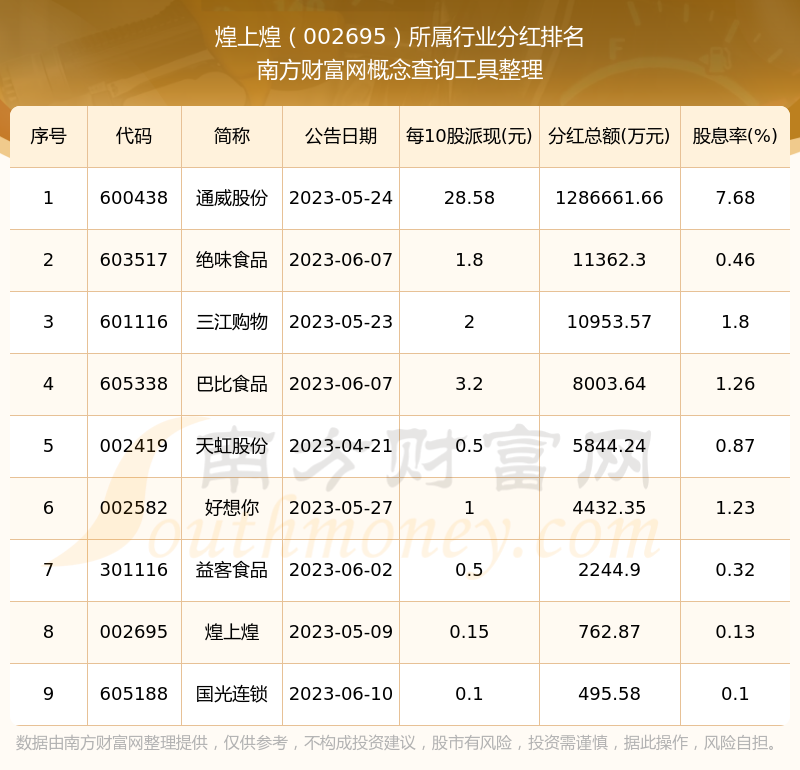This screenshot has width=800, height=770.
Task: Click dividend yield 1.8 for 三江购物
Action: coord(735,322)
